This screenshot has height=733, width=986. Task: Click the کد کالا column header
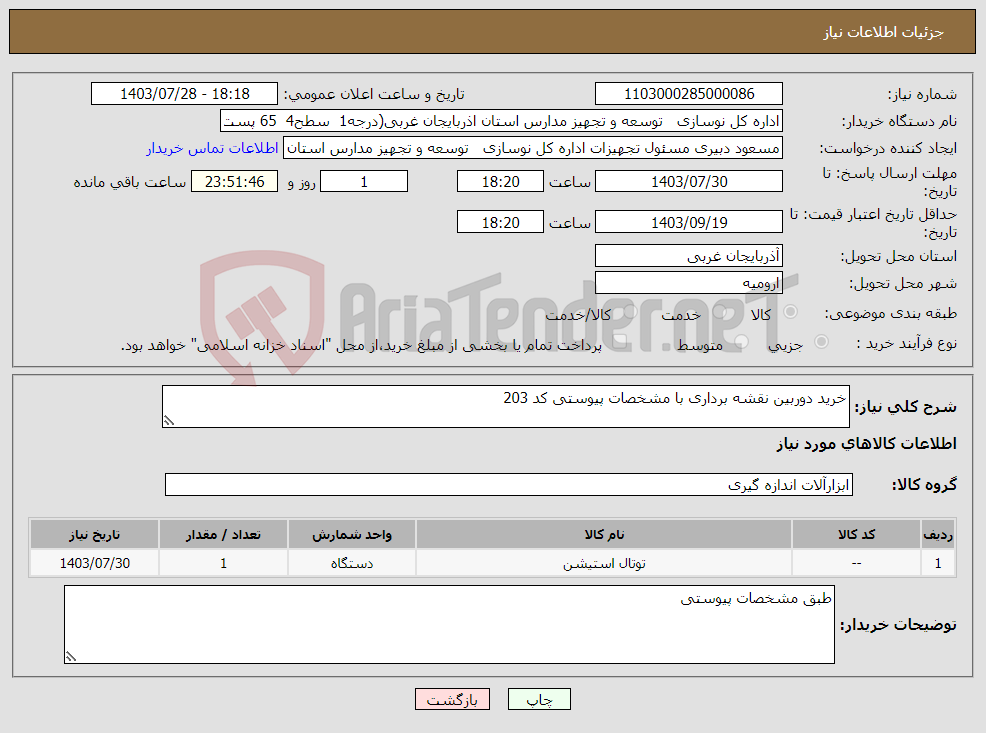(856, 534)
